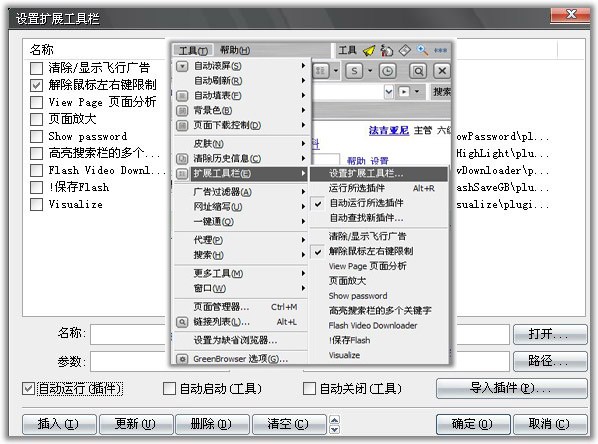Tick the Show password checkbox
Viewport: 598px width, 444px height.
click(36, 136)
